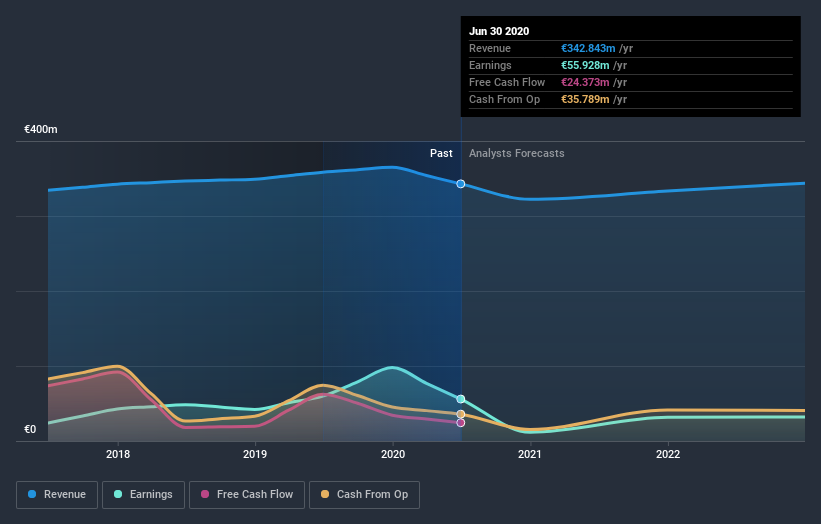Toggle the Earnings legend series

pyautogui.click(x=143, y=495)
